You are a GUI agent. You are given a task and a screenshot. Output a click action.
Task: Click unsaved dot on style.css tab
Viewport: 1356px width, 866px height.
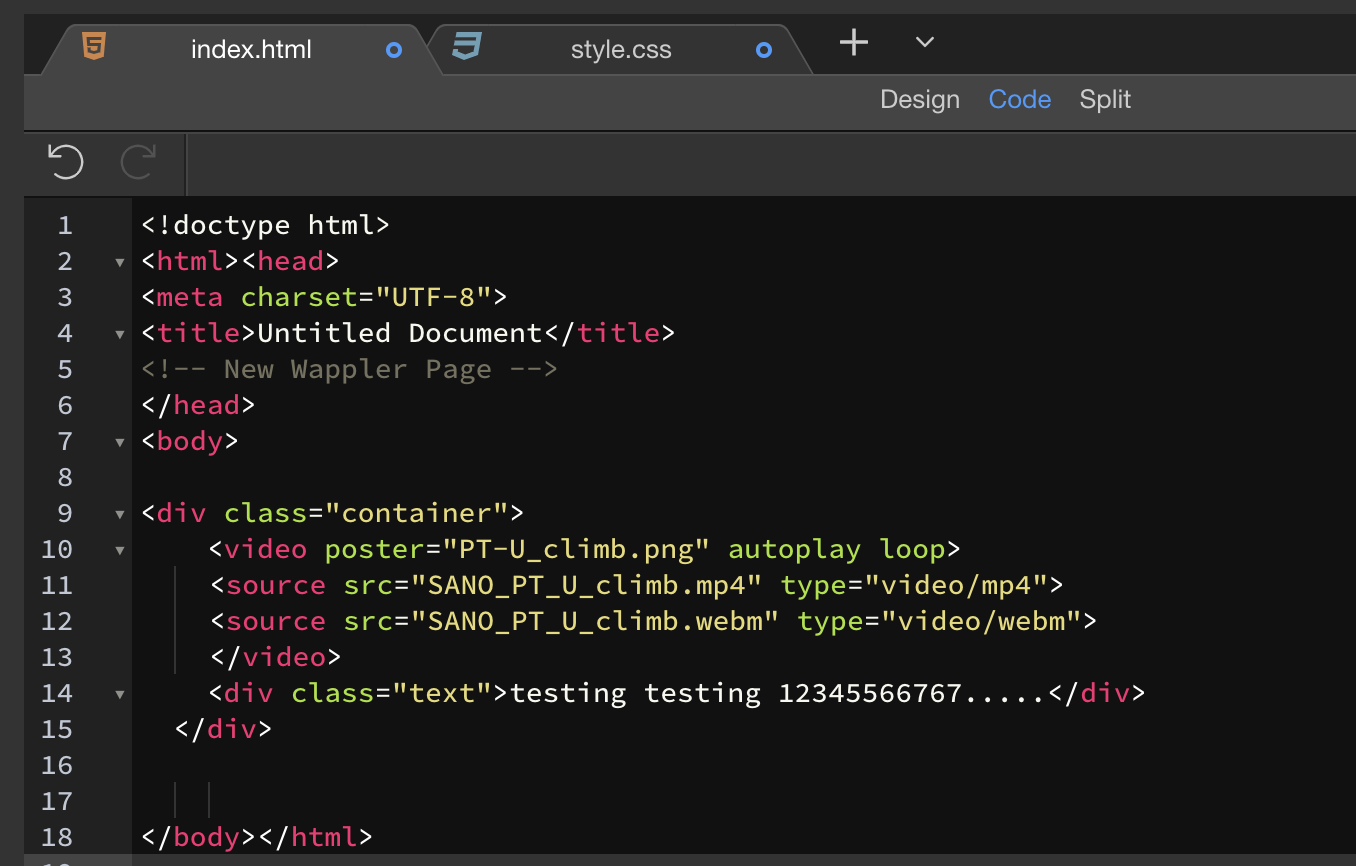pos(764,50)
